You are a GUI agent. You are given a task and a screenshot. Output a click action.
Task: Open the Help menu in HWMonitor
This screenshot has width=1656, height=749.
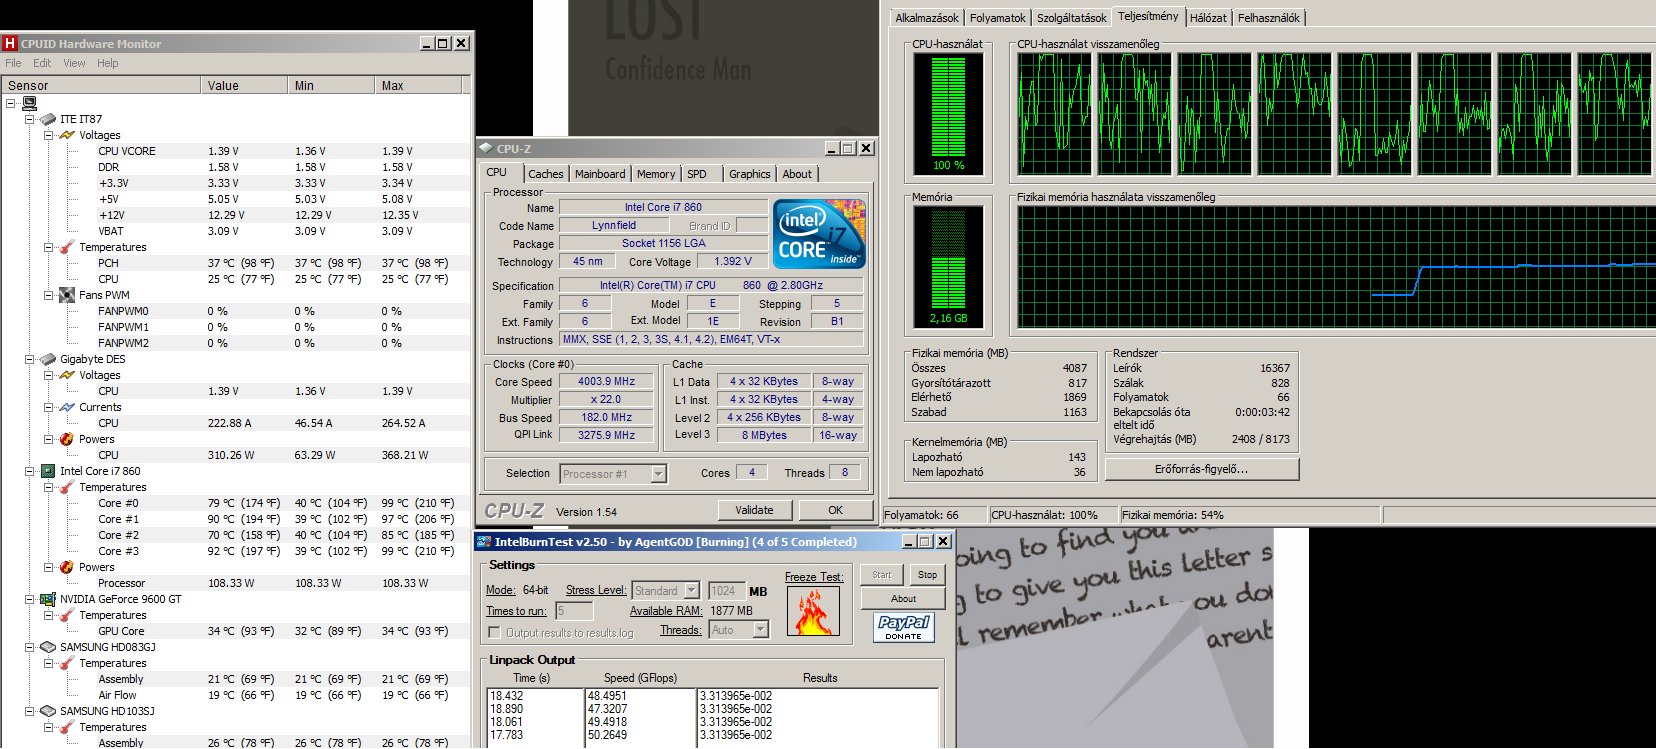point(107,63)
